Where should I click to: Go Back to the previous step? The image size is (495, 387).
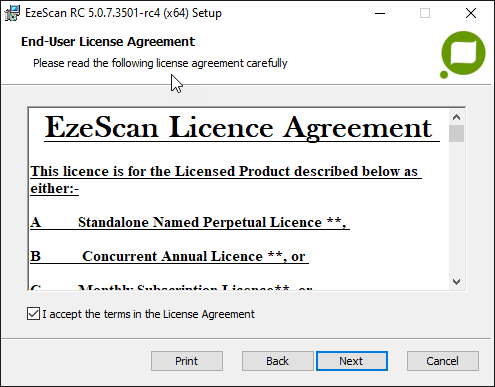(x=278, y=361)
